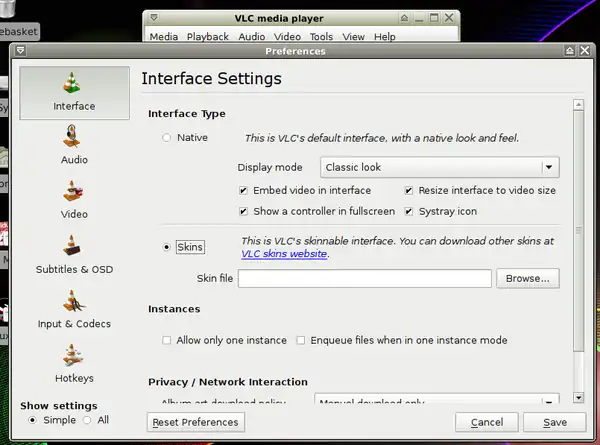Expand the Display mode dropdown

pos(548,168)
